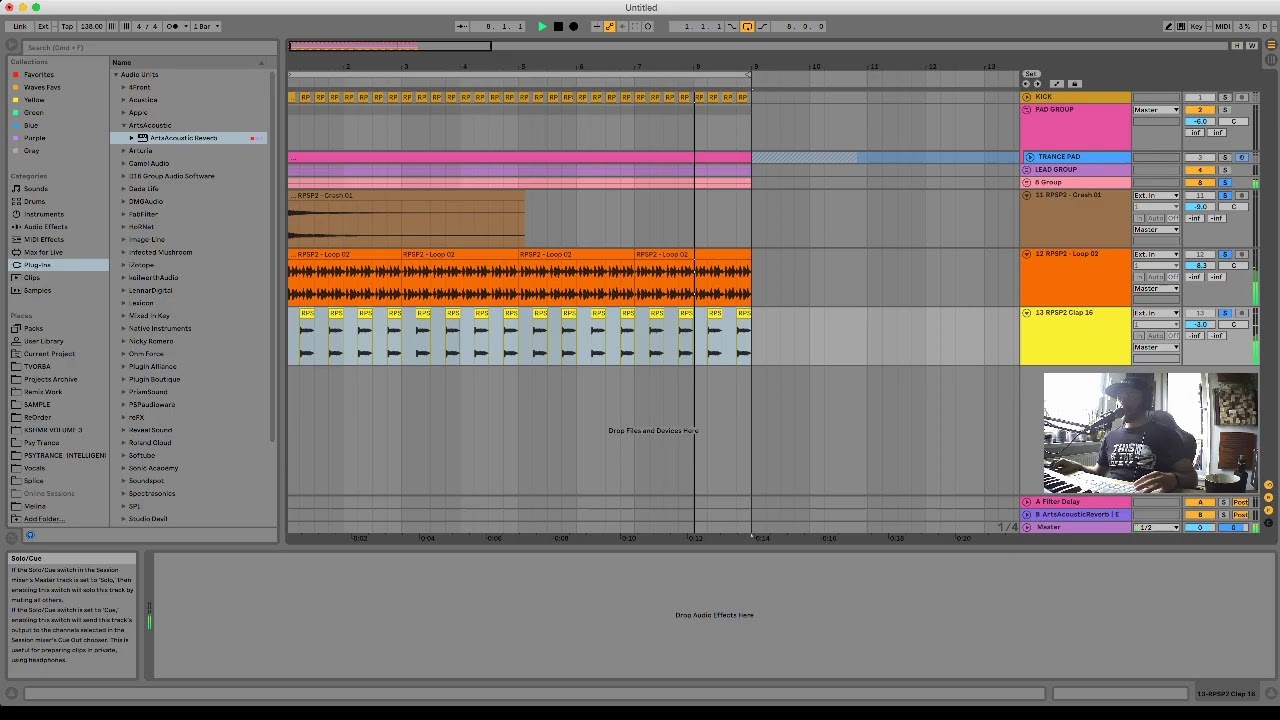Fold PAD GROUP track
Viewport: 1280px width, 720px height.
pyautogui.click(x=1026, y=110)
